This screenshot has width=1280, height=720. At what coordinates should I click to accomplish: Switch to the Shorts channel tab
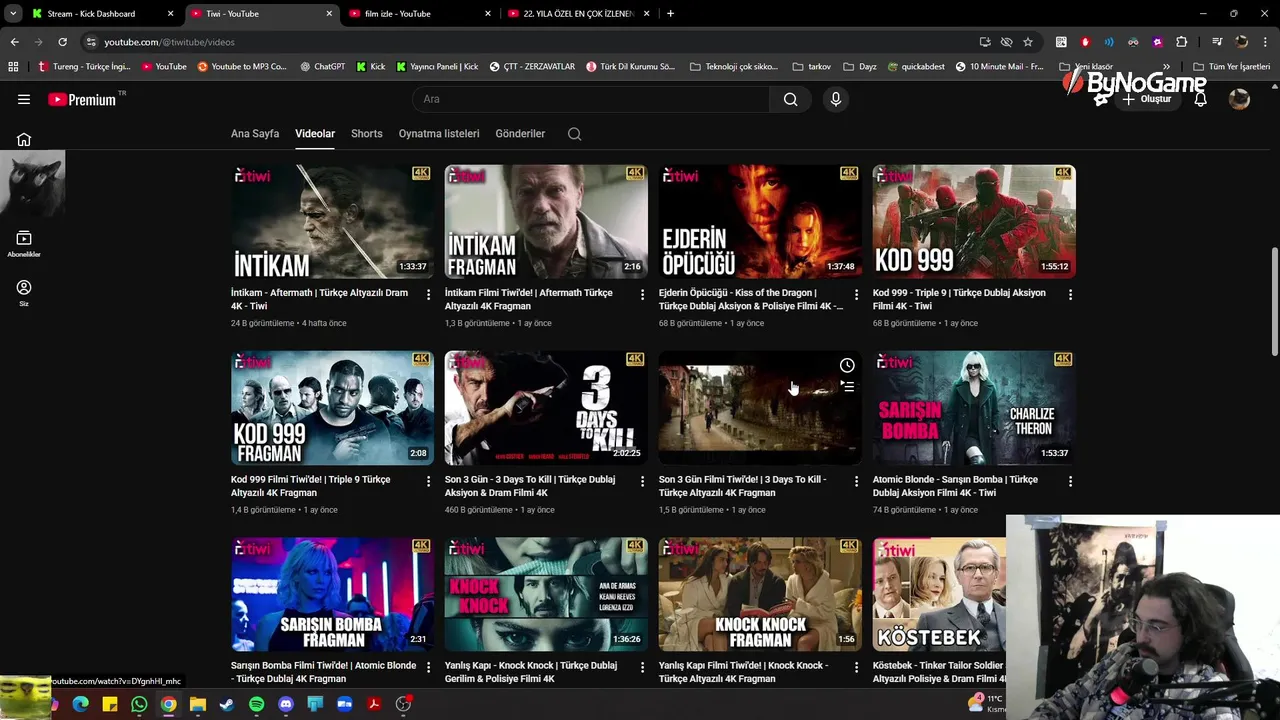coord(367,134)
